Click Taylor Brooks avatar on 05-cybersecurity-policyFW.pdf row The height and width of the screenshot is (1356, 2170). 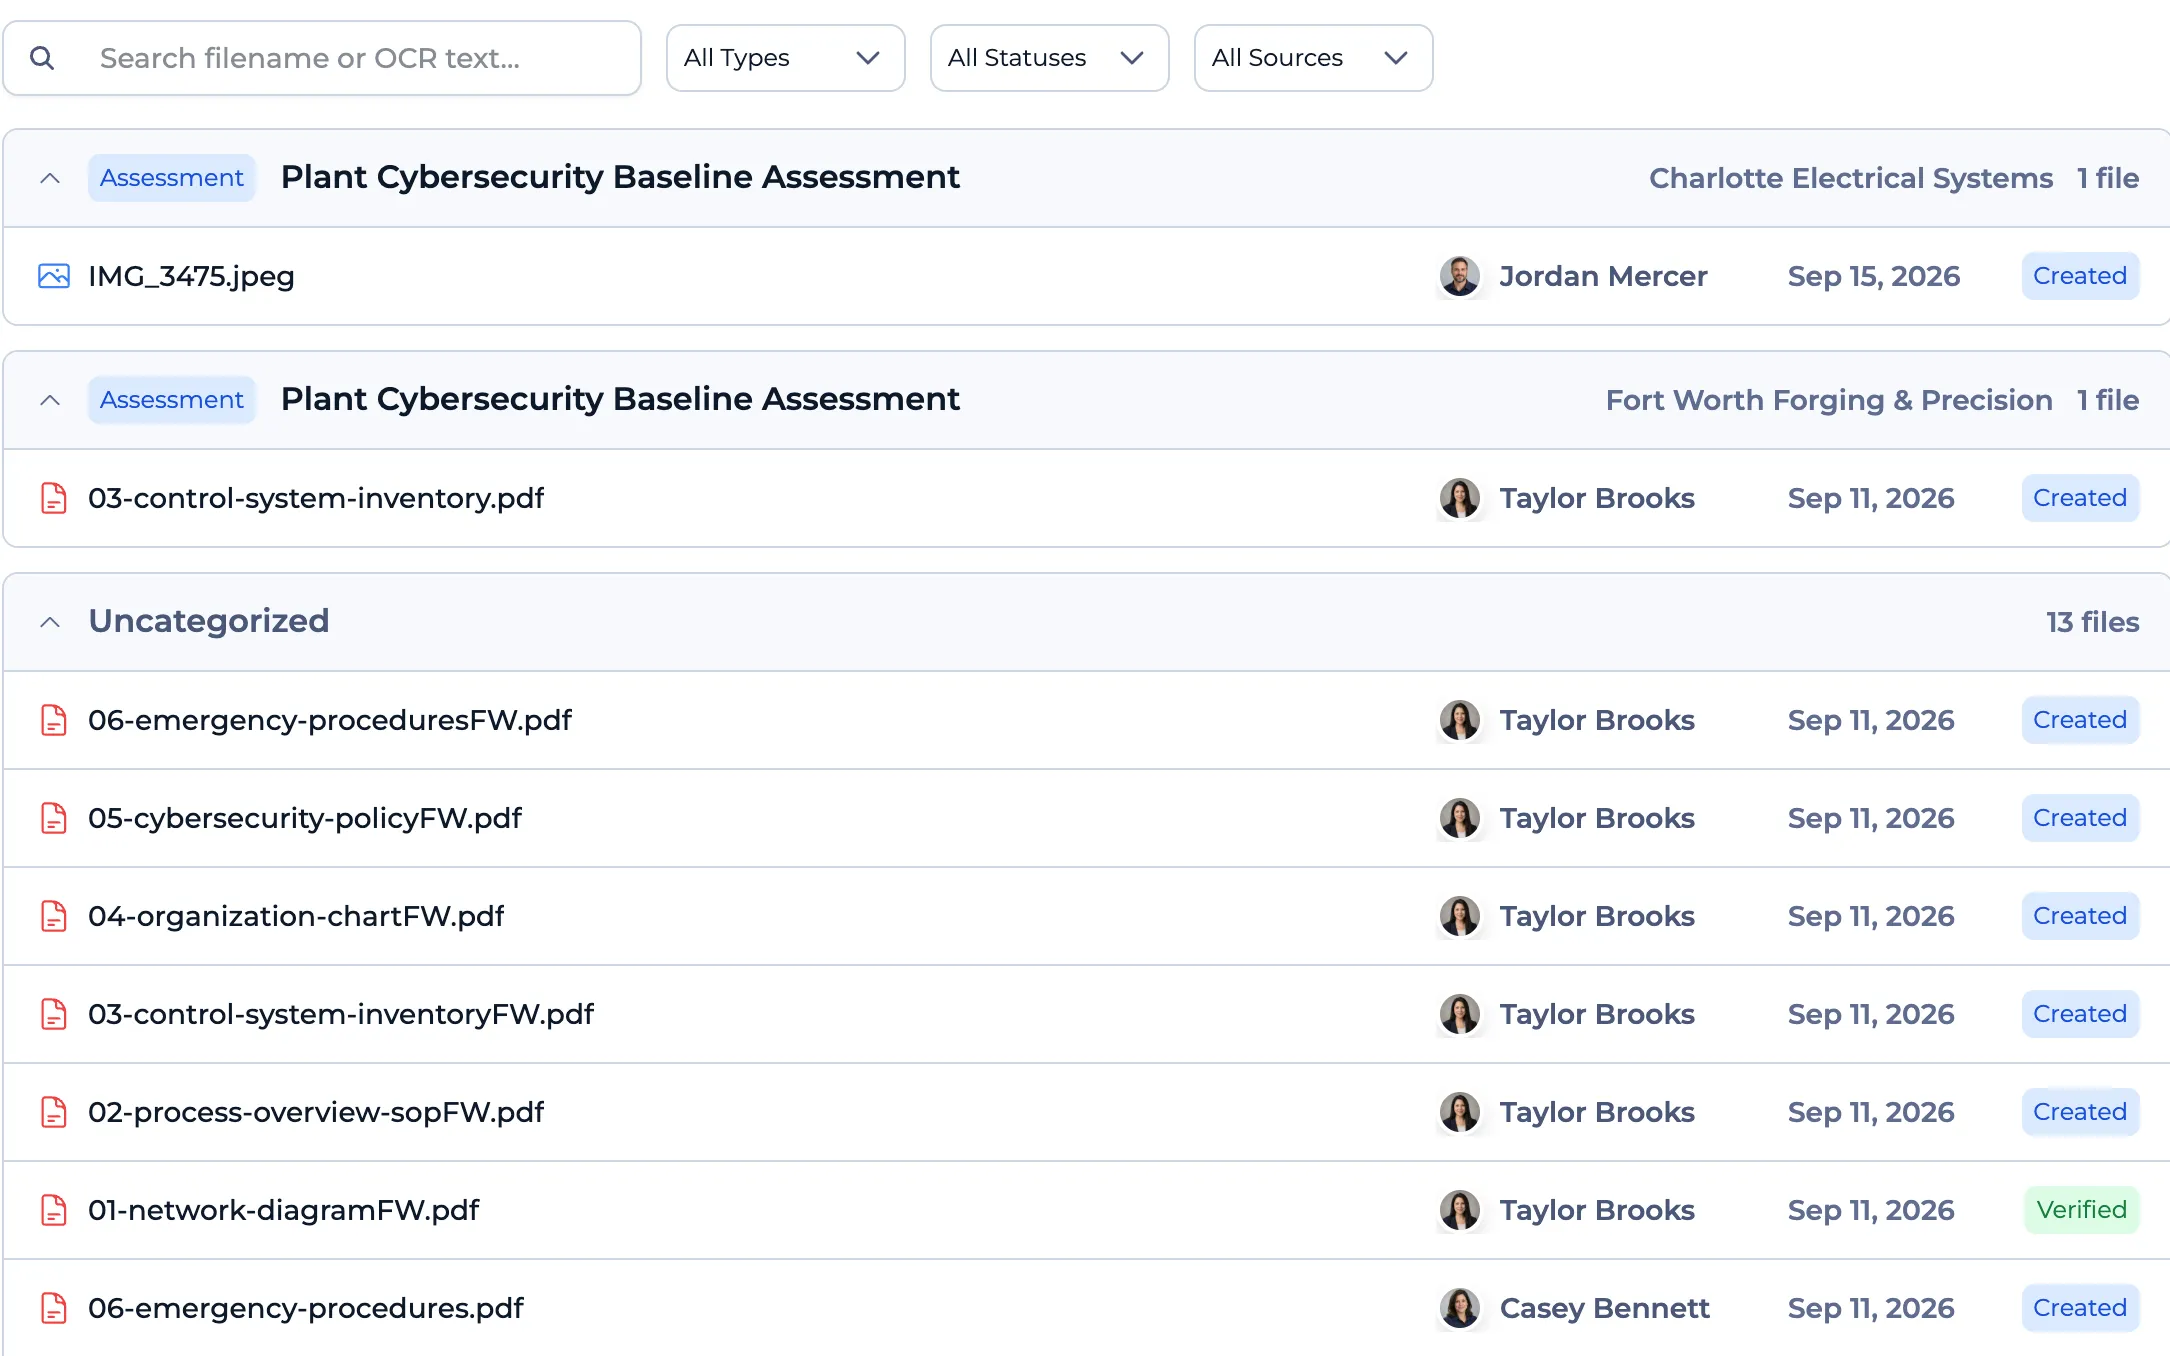point(1460,818)
